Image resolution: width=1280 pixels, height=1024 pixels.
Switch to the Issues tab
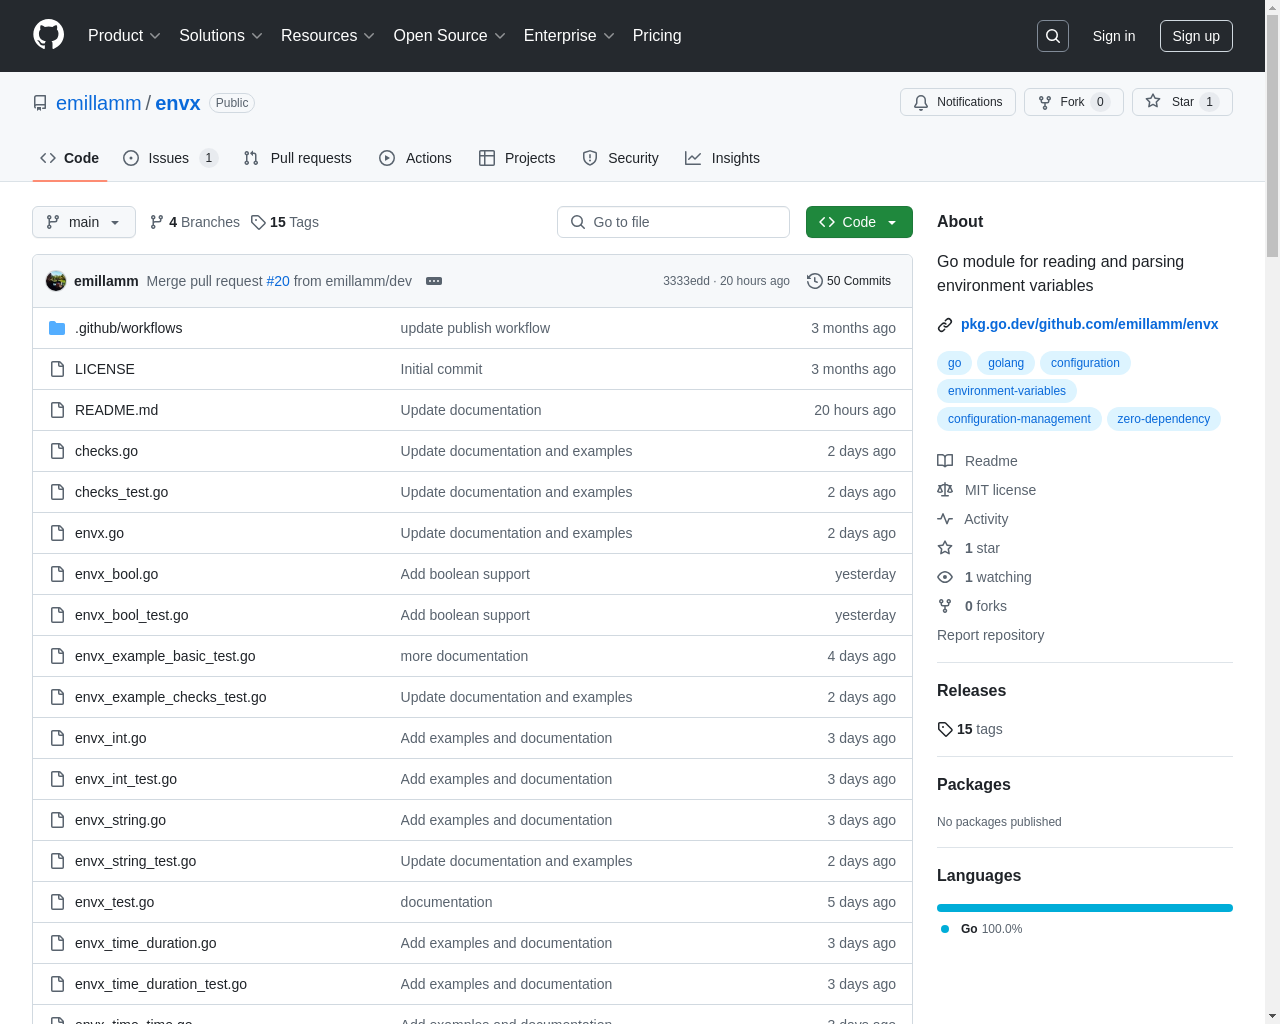tap(170, 158)
